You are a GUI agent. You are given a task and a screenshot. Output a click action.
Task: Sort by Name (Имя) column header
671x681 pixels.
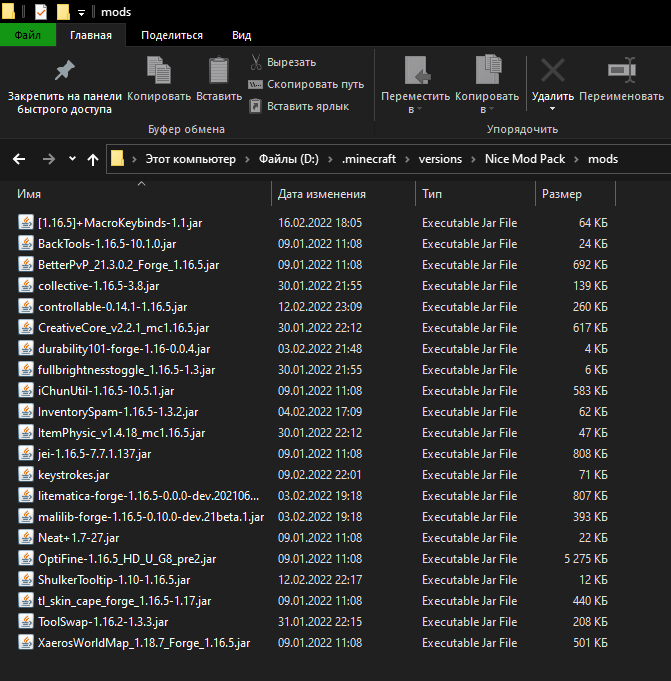click(141, 194)
